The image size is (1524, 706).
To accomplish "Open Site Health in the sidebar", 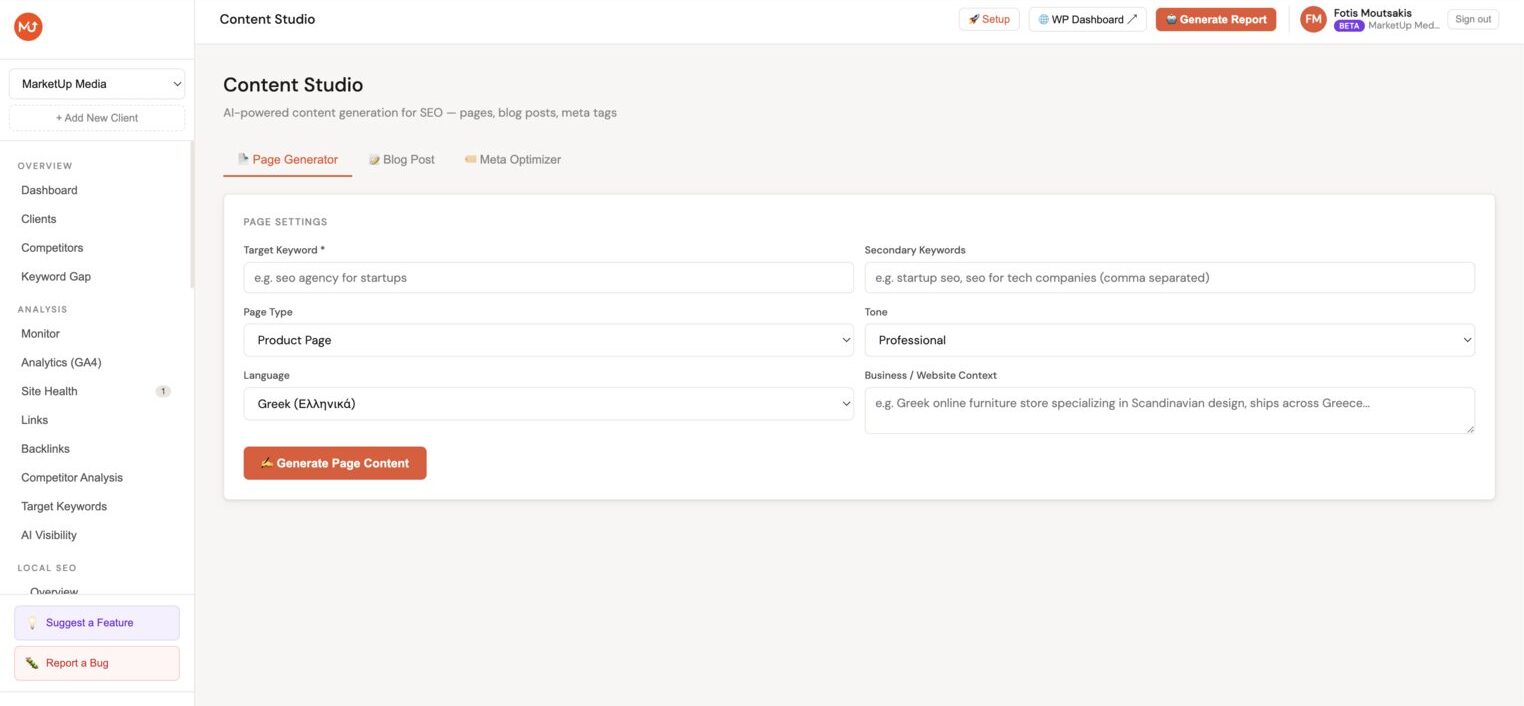I will (x=49, y=391).
